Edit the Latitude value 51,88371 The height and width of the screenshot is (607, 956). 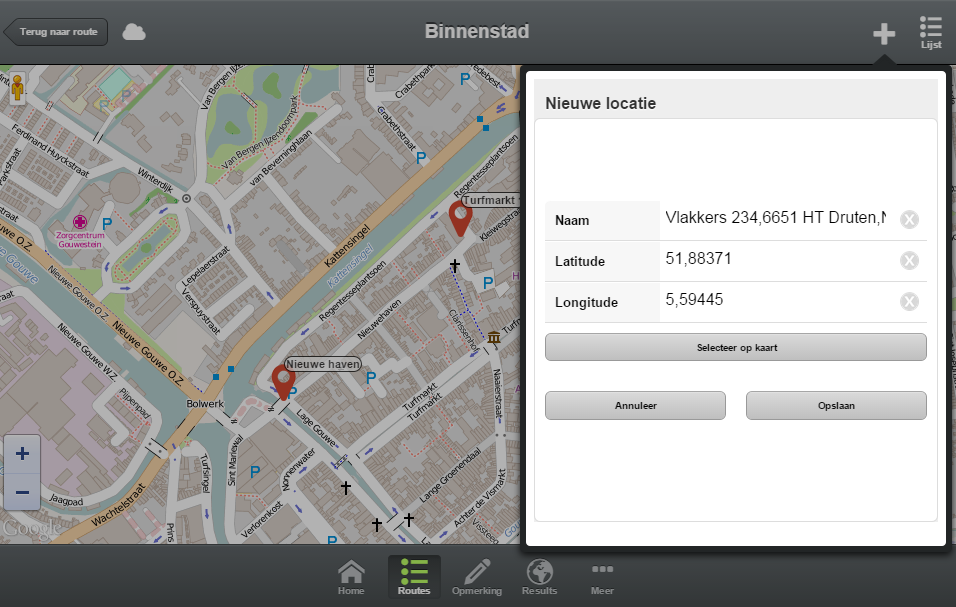pyautogui.click(x=776, y=259)
